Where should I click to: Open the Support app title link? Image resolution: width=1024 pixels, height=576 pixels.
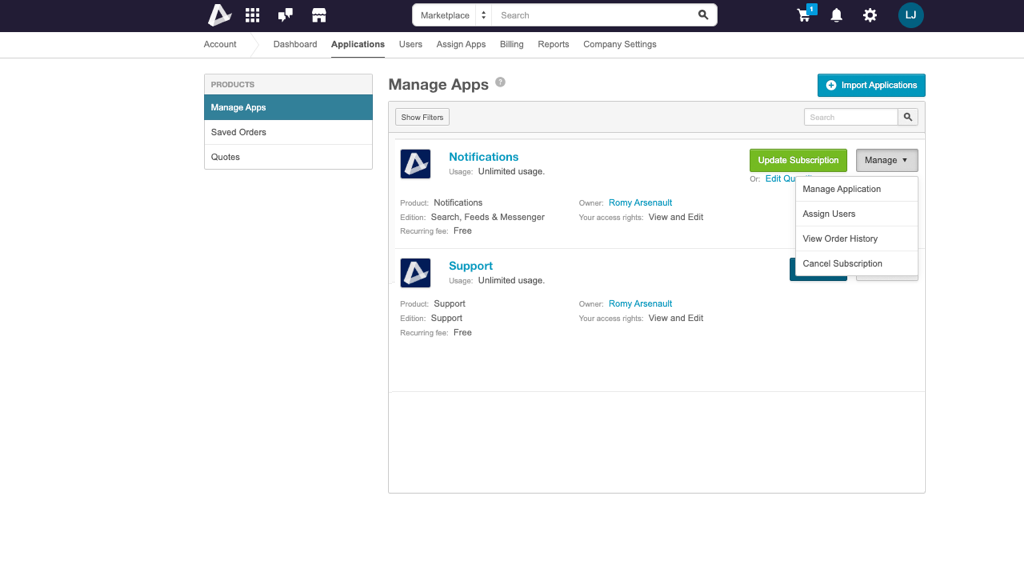(470, 266)
